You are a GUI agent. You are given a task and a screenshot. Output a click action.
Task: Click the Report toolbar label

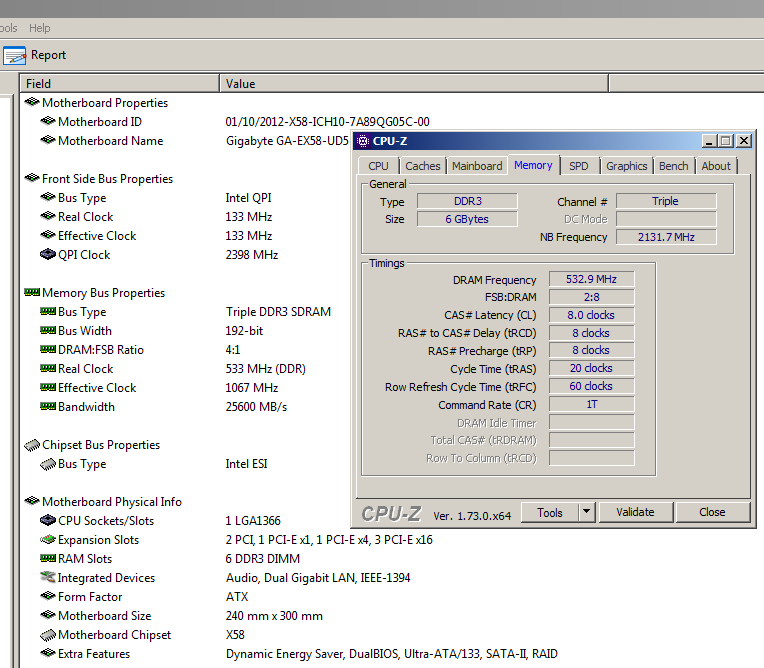[48, 55]
